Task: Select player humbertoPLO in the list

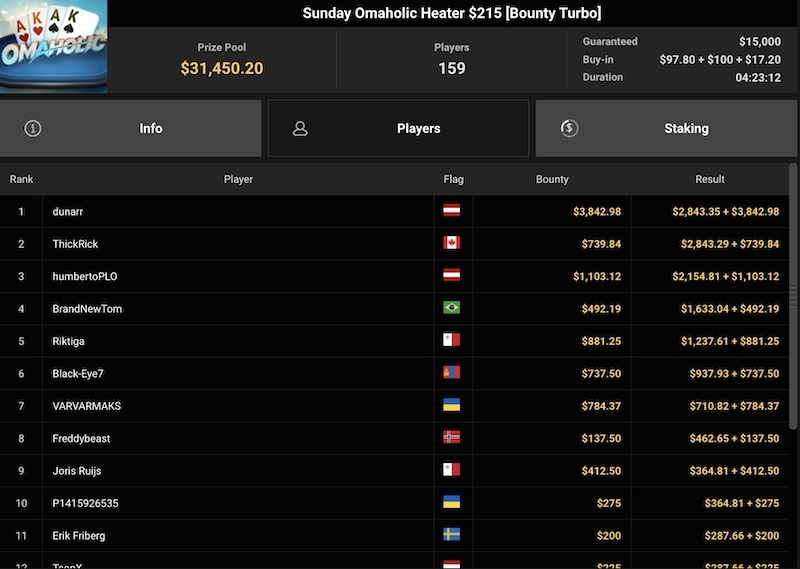Action: 85,277
